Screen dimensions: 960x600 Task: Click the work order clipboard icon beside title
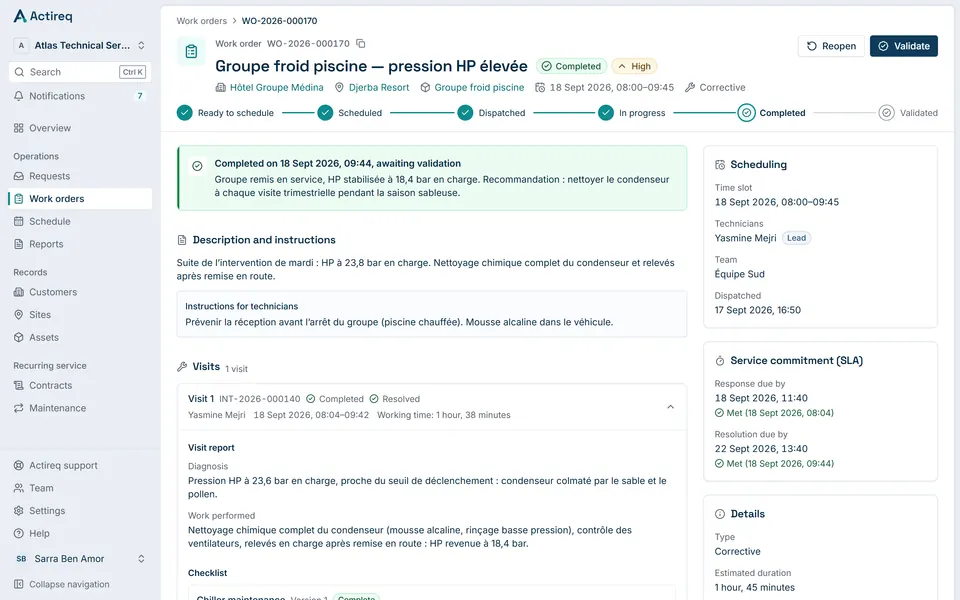[x=191, y=51]
